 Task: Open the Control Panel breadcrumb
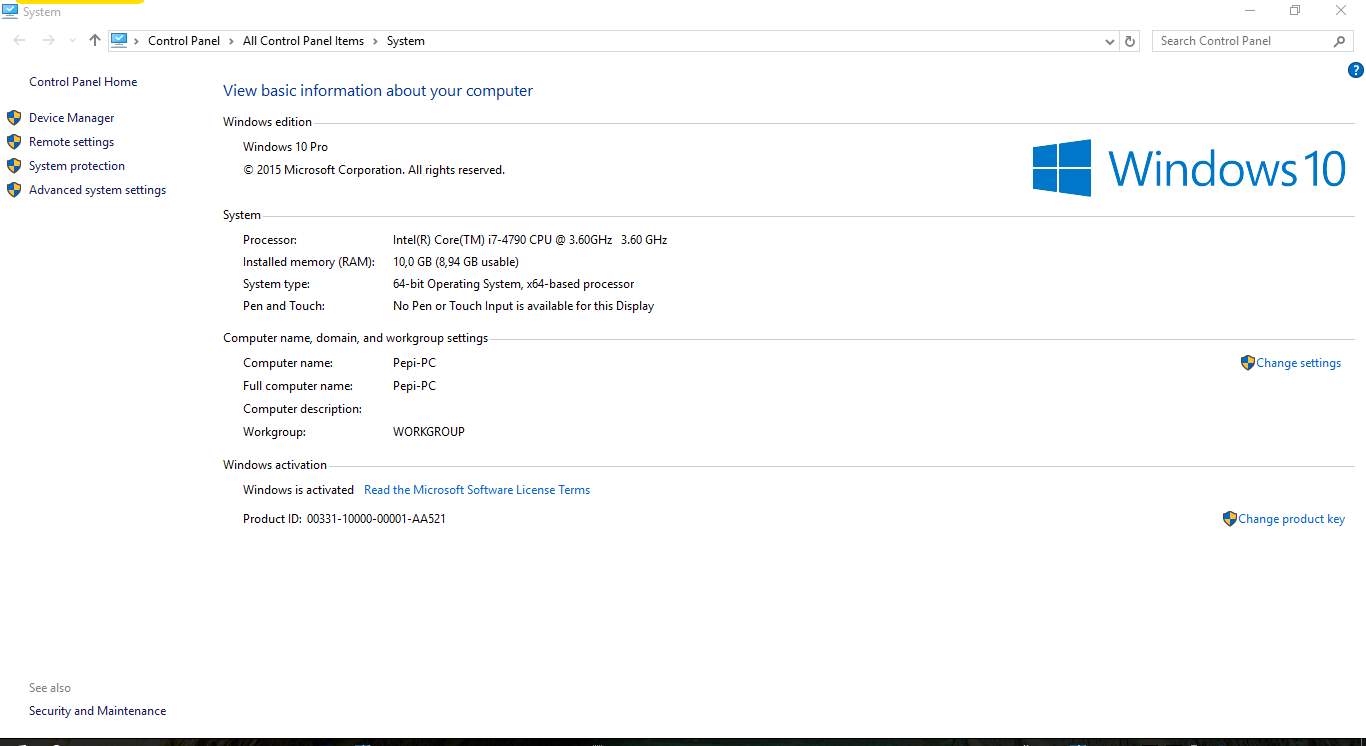(x=184, y=41)
